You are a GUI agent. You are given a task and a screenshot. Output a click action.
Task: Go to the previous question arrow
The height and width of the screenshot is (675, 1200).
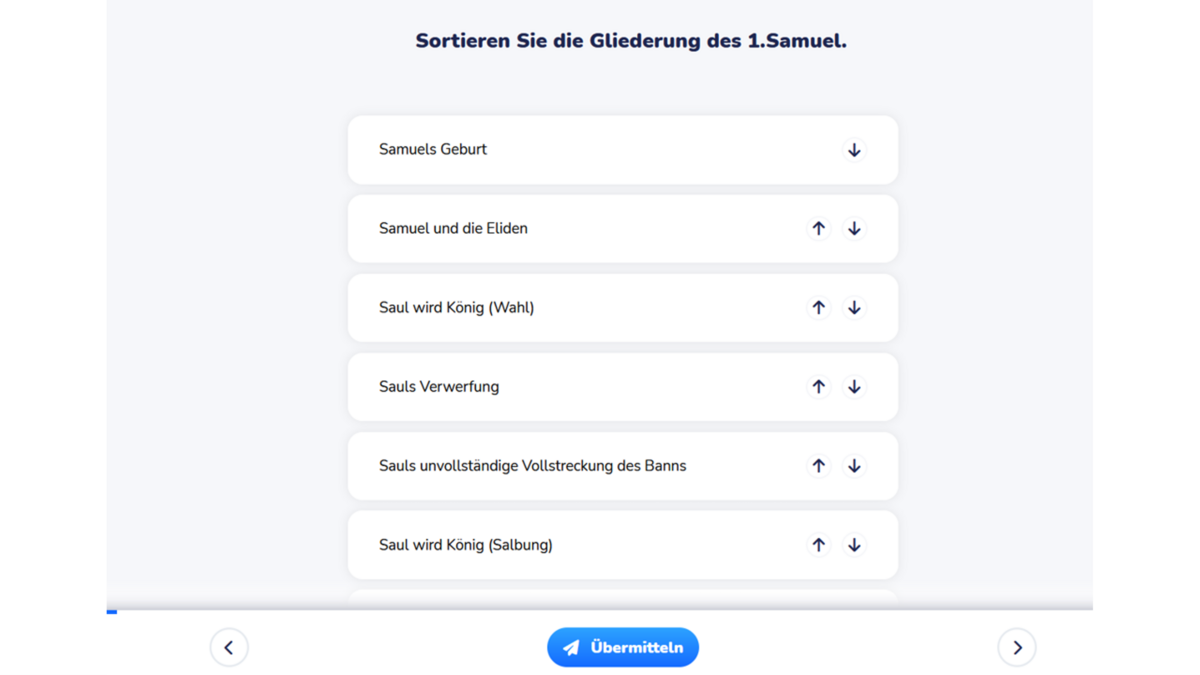[x=229, y=648]
